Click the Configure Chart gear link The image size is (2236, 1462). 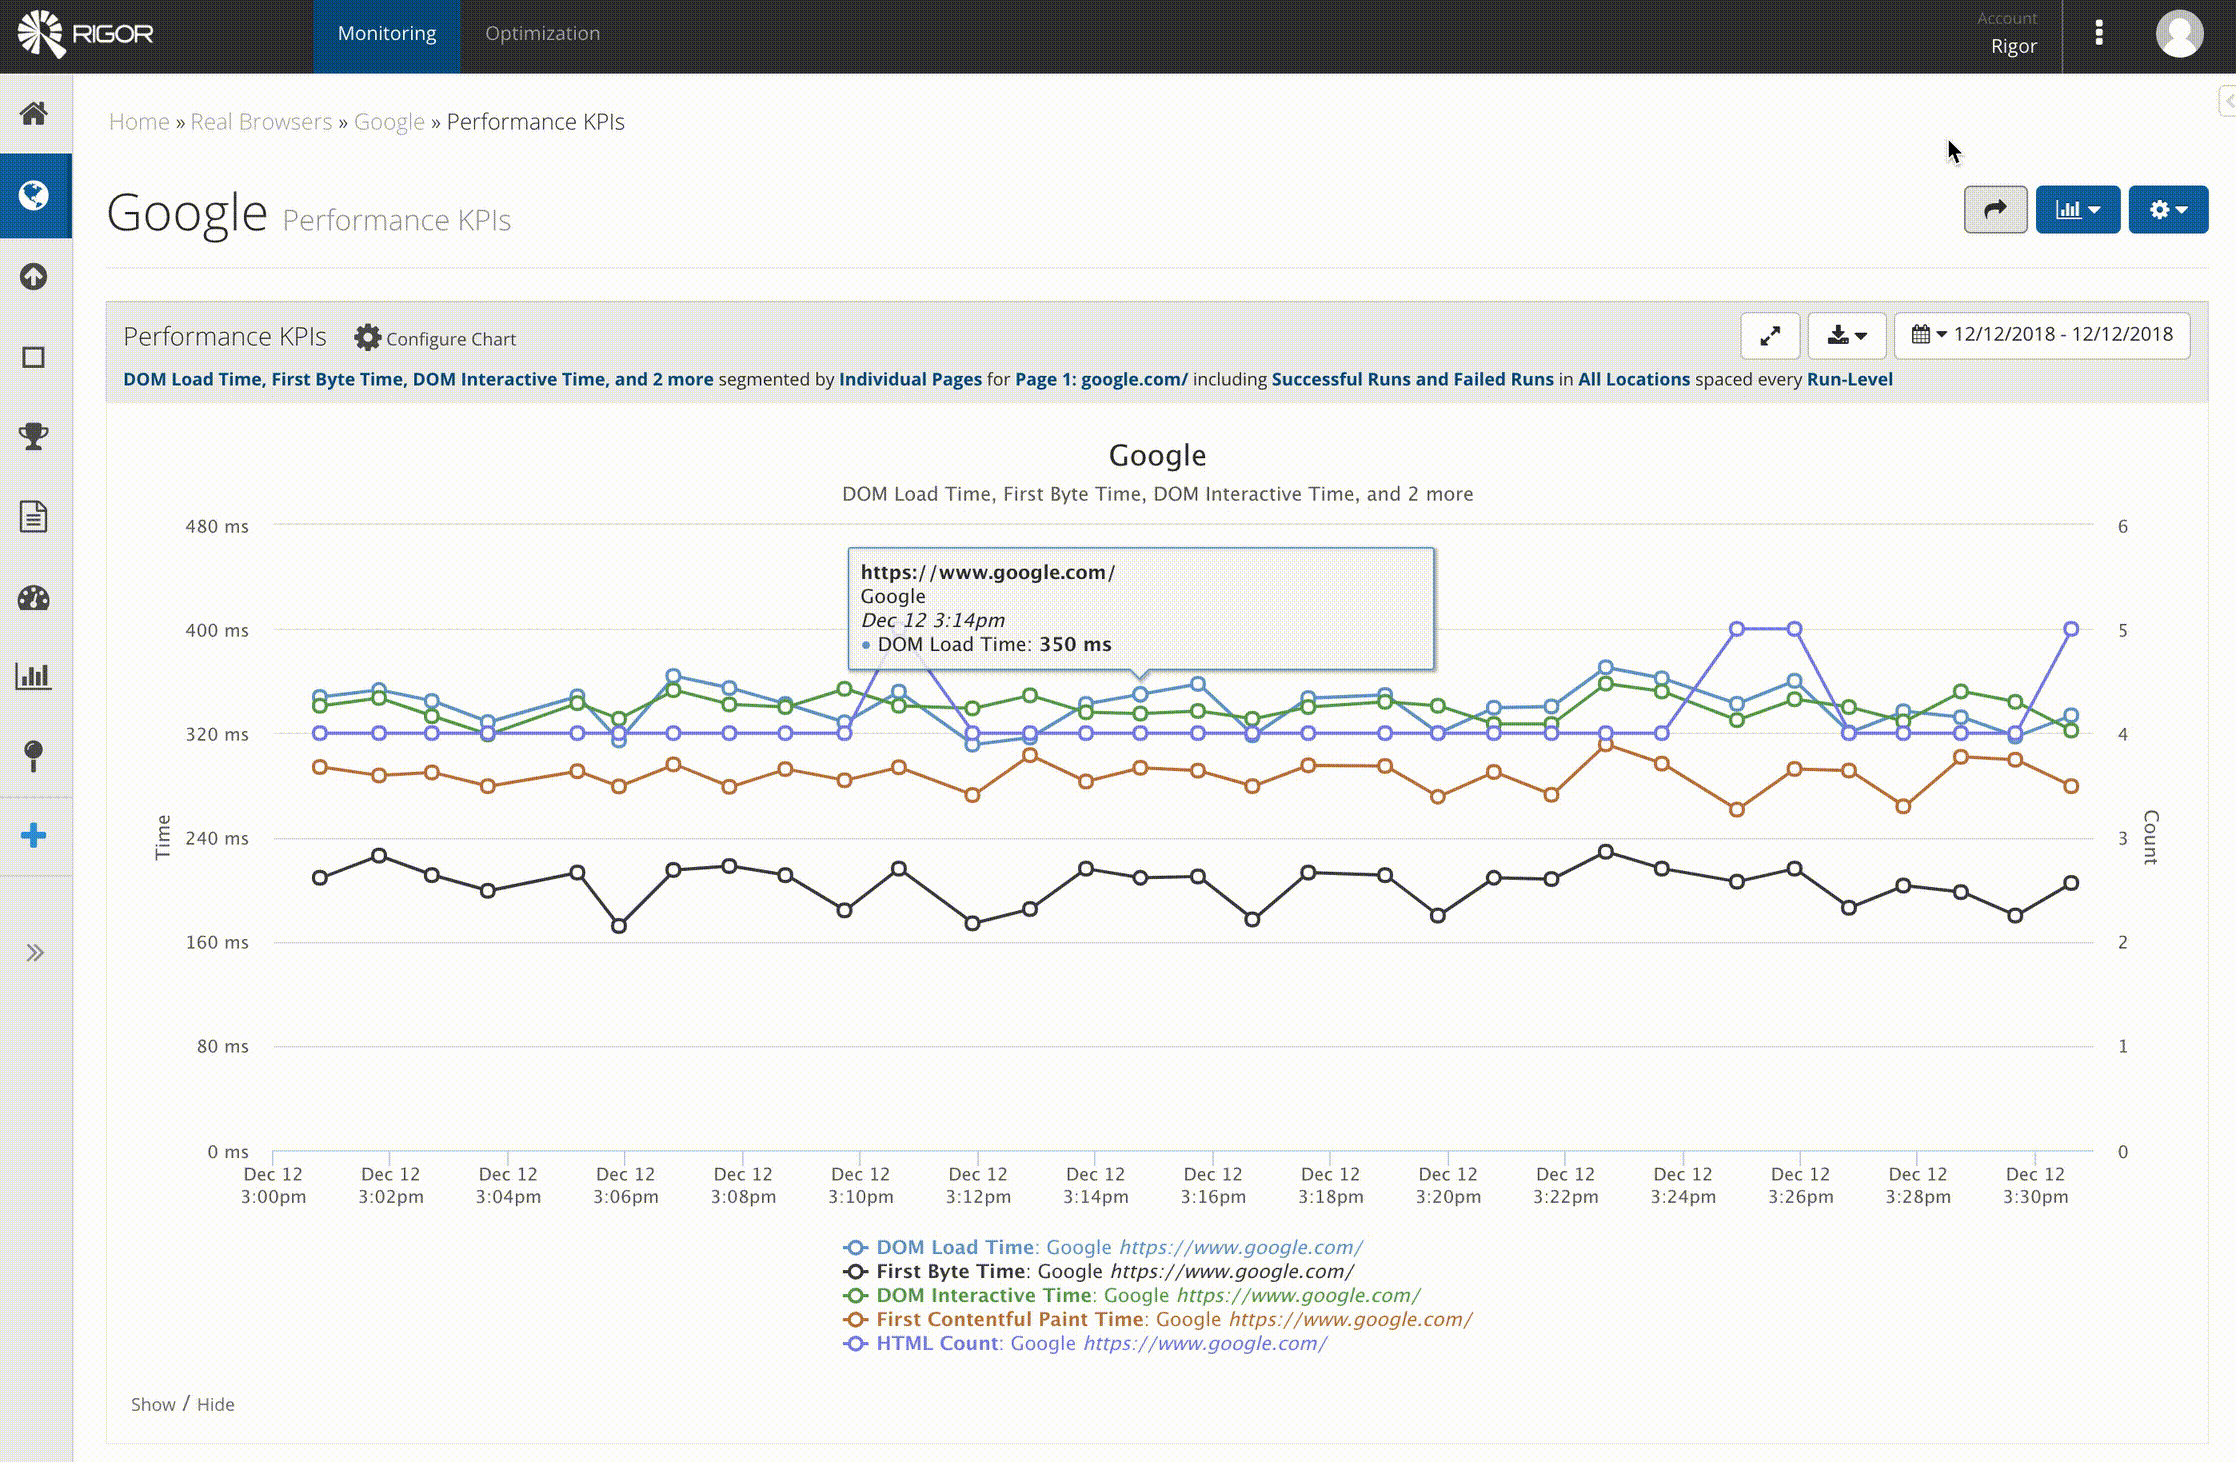pyautogui.click(x=435, y=338)
